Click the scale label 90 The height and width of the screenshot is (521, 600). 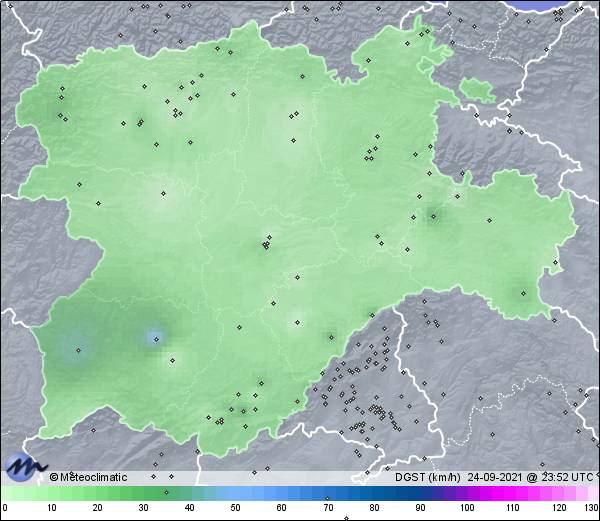(420, 508)
